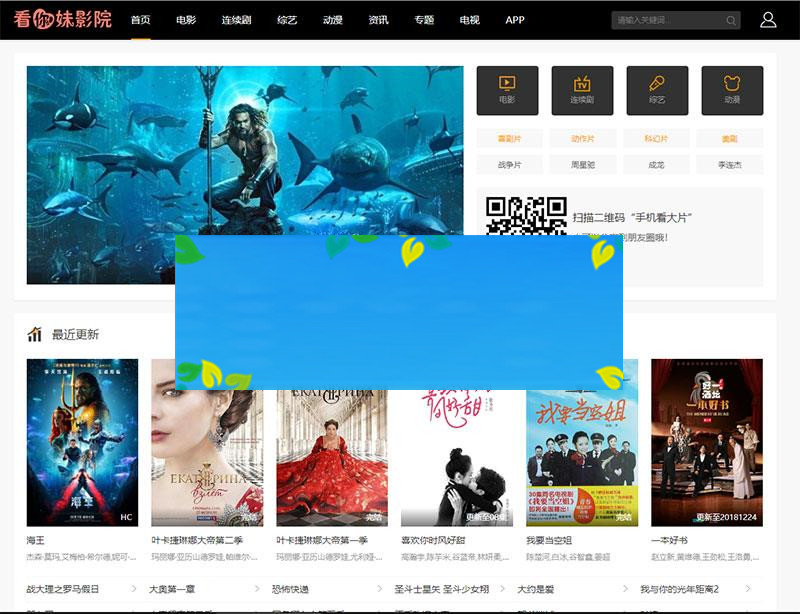Open the 海王 movie poster thumbnail
The height and width of the screenshot is (614, 800).
[x=82, y=442]
